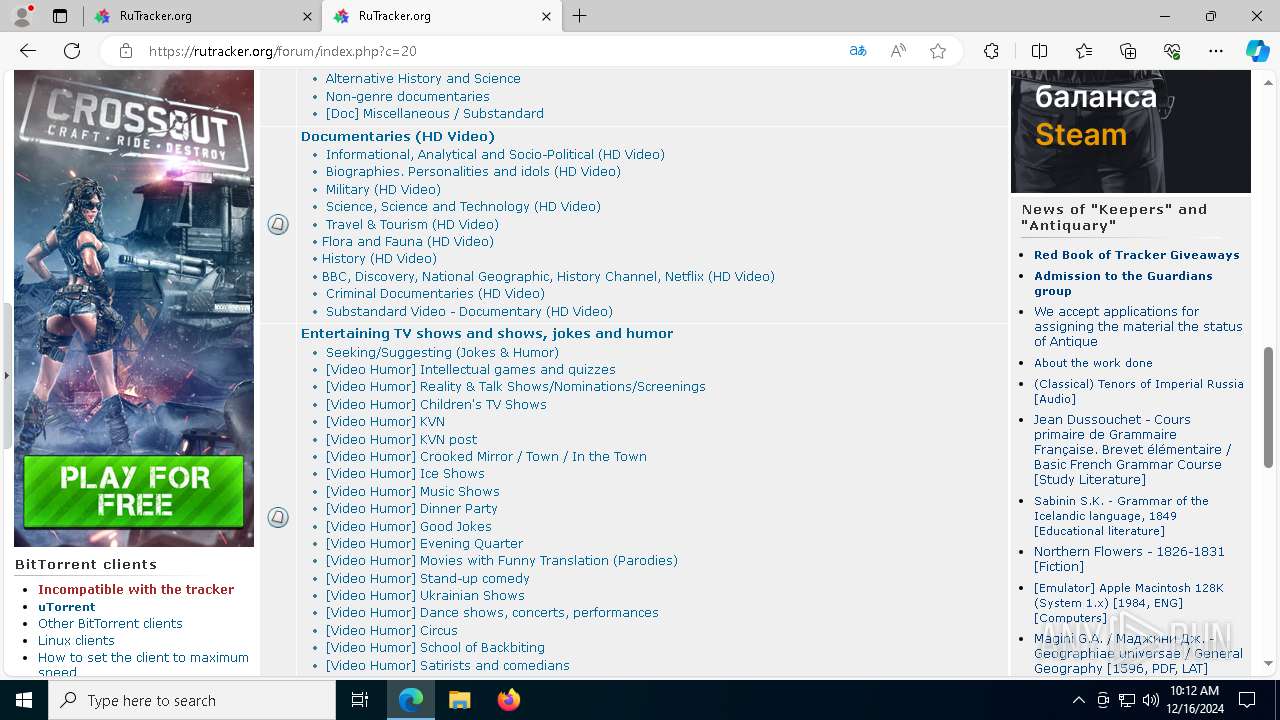Click the page scrollbar down arrow
The width and height of the screenshot is (1280, 720).
[x=1269, y=663]
